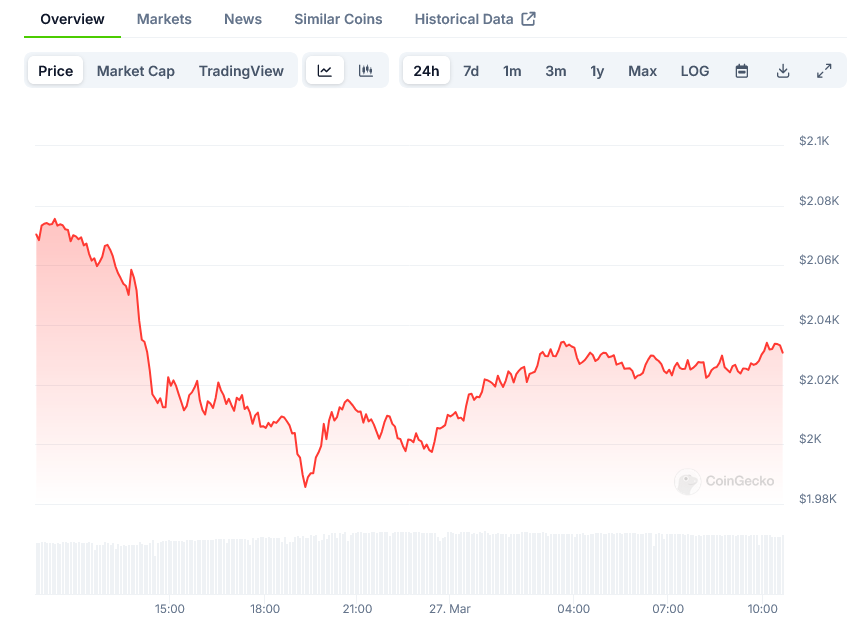Click the lowest dip of the price line
The image size is (847, 625).
(305, 486)
